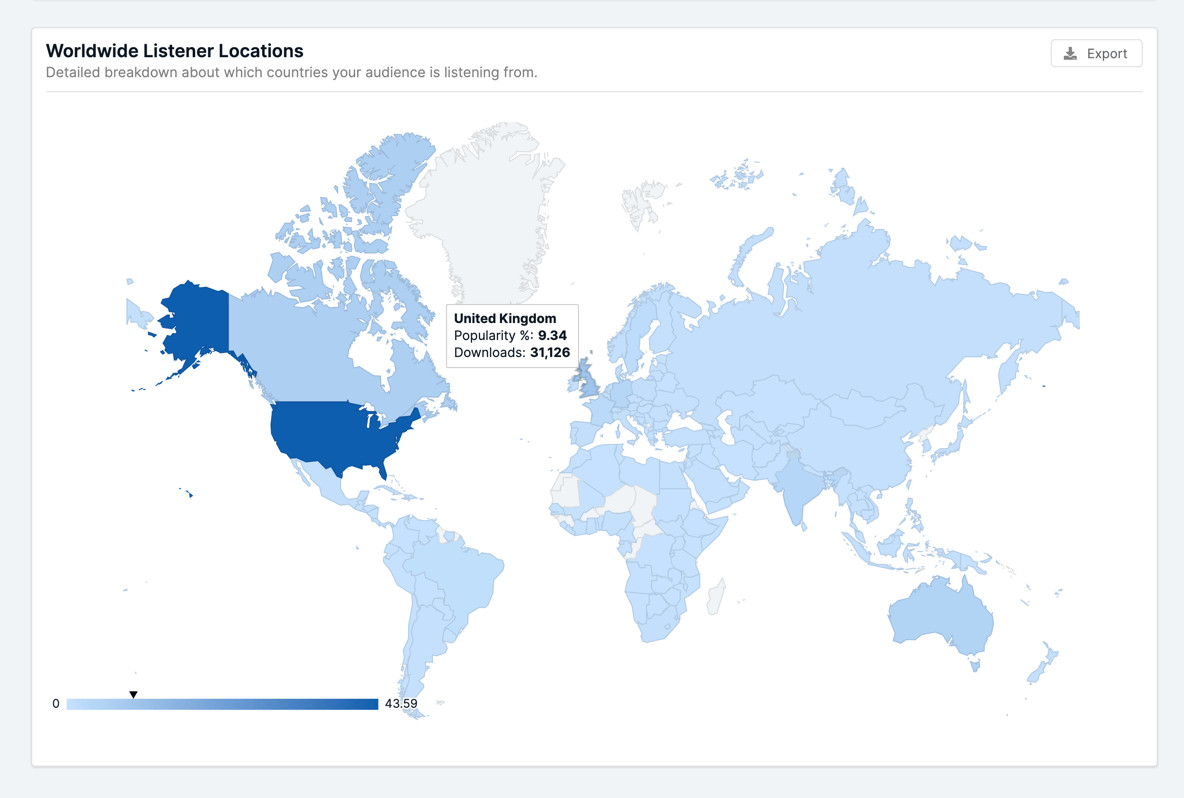Click the legend gradient color bar
The image size is (1184, 798).
point(225,703)
